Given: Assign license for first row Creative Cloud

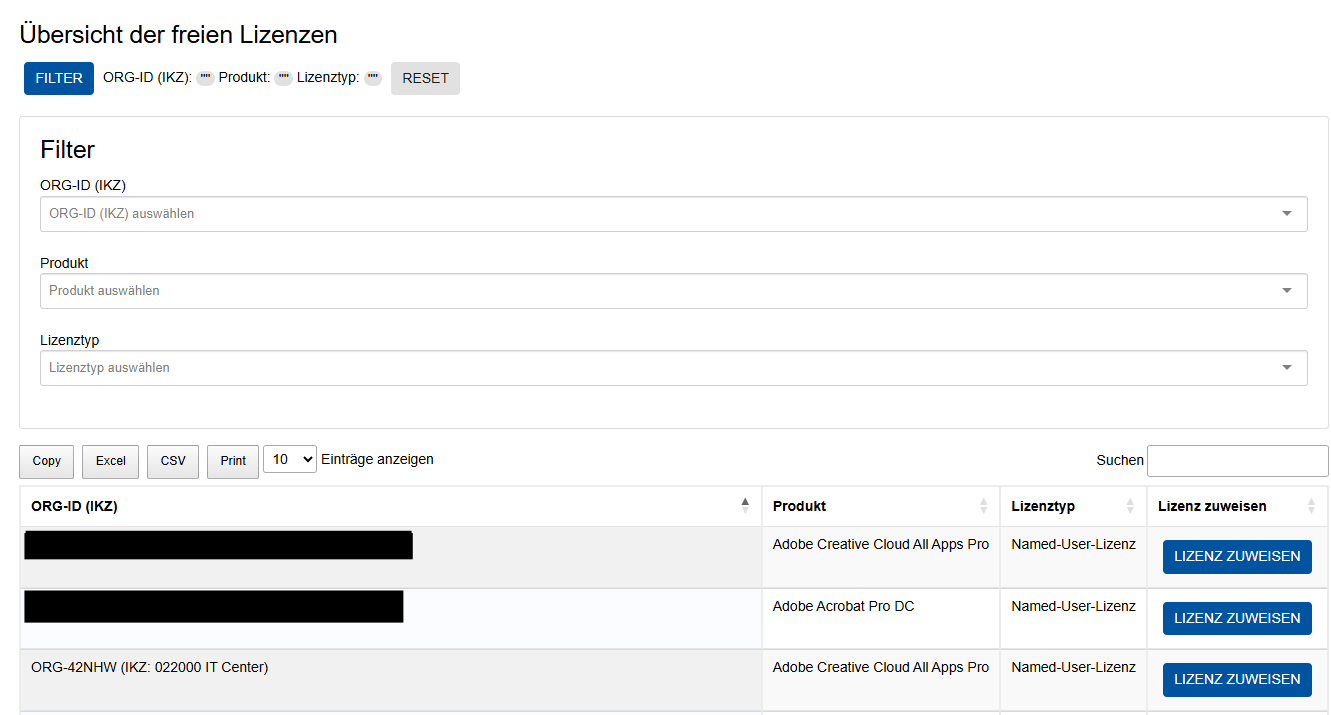Looking at the screenshot, I should (x=1237, y=557).
